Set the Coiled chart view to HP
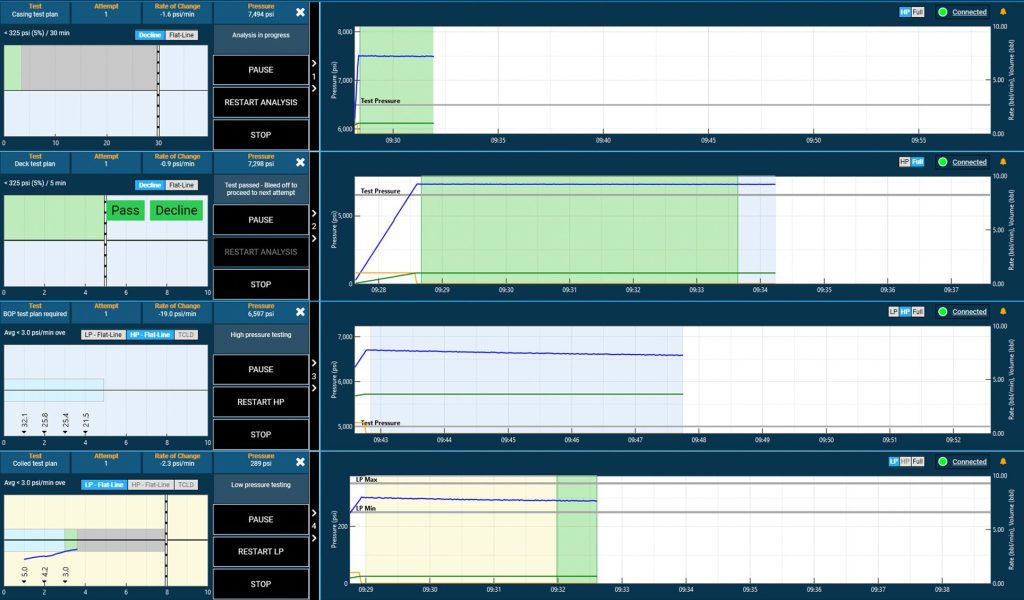This screenshot has width=1024, height=600. 905,462
